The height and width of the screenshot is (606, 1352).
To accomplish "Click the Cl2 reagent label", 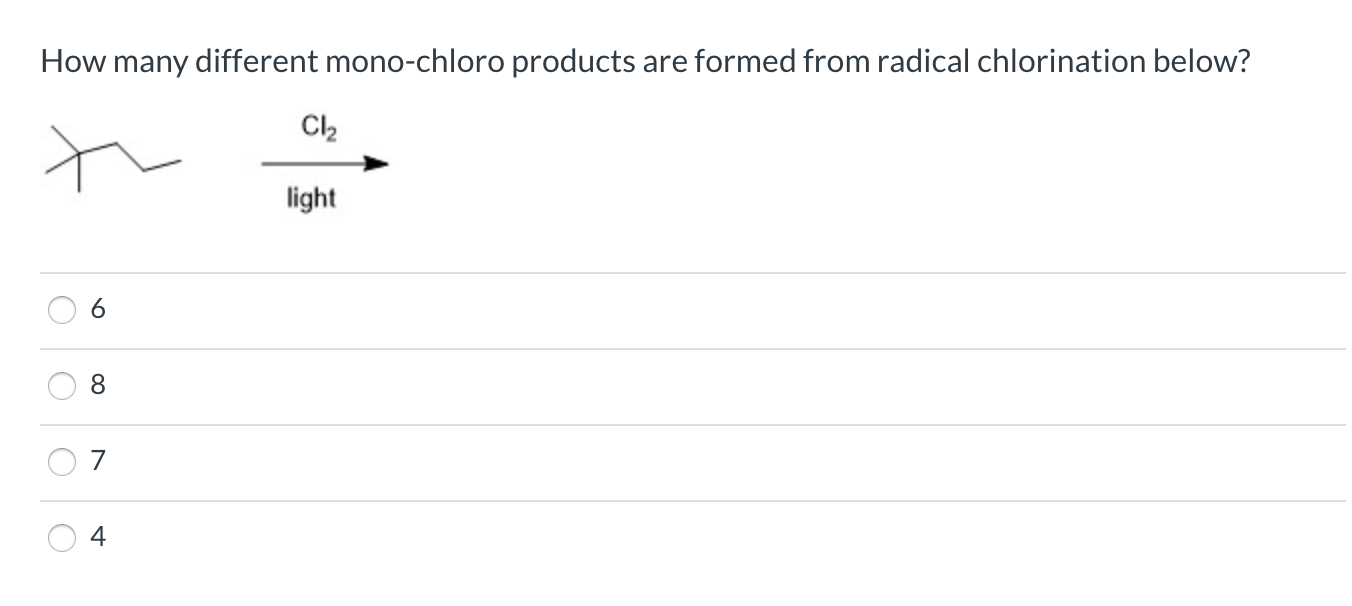I will tap(318, 126).
